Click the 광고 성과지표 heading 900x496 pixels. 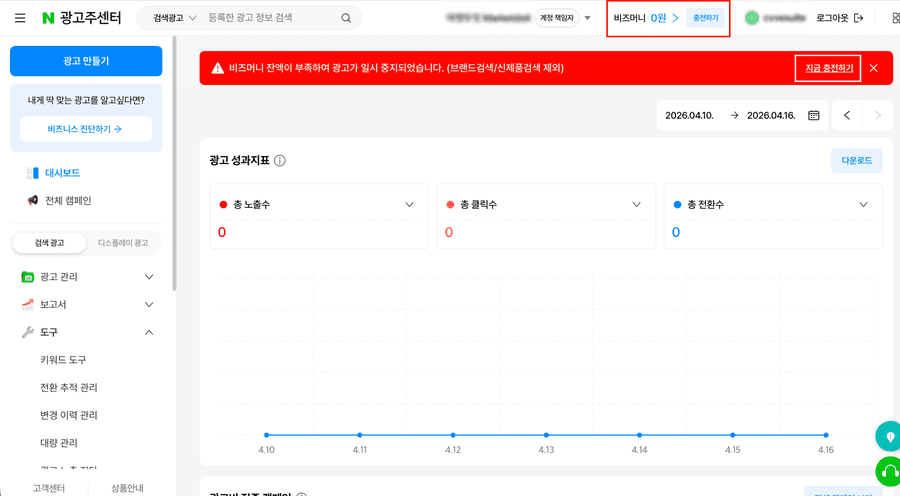tap(239, 161)
